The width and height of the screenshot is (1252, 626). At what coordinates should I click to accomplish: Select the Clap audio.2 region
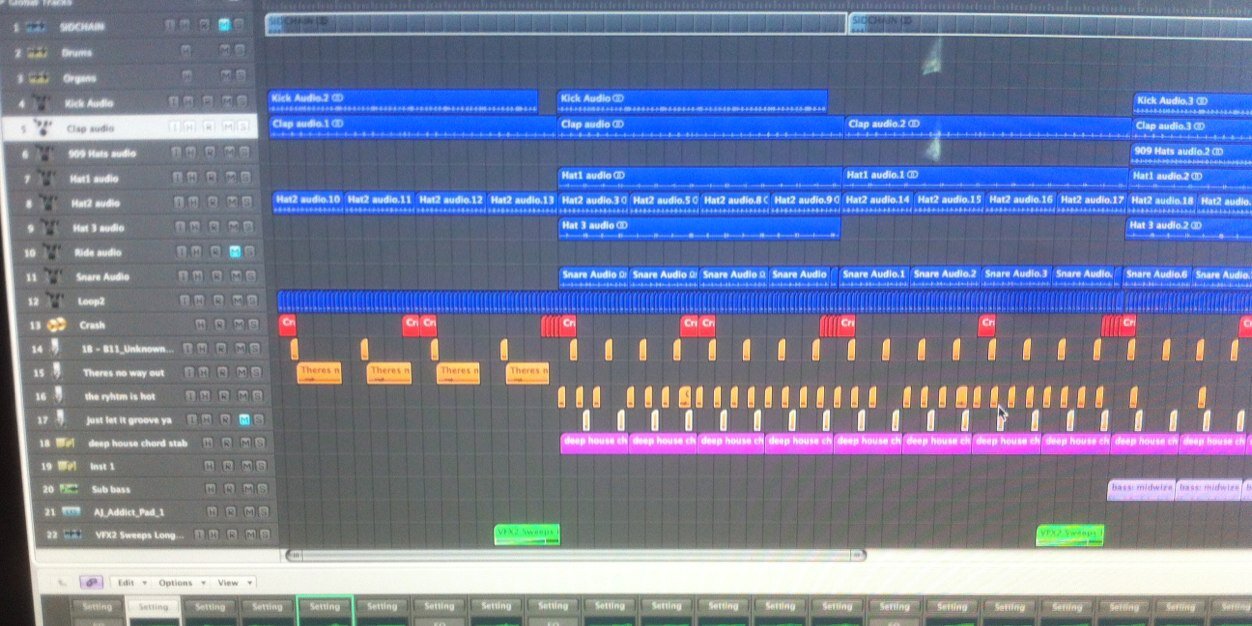(987, 128)
